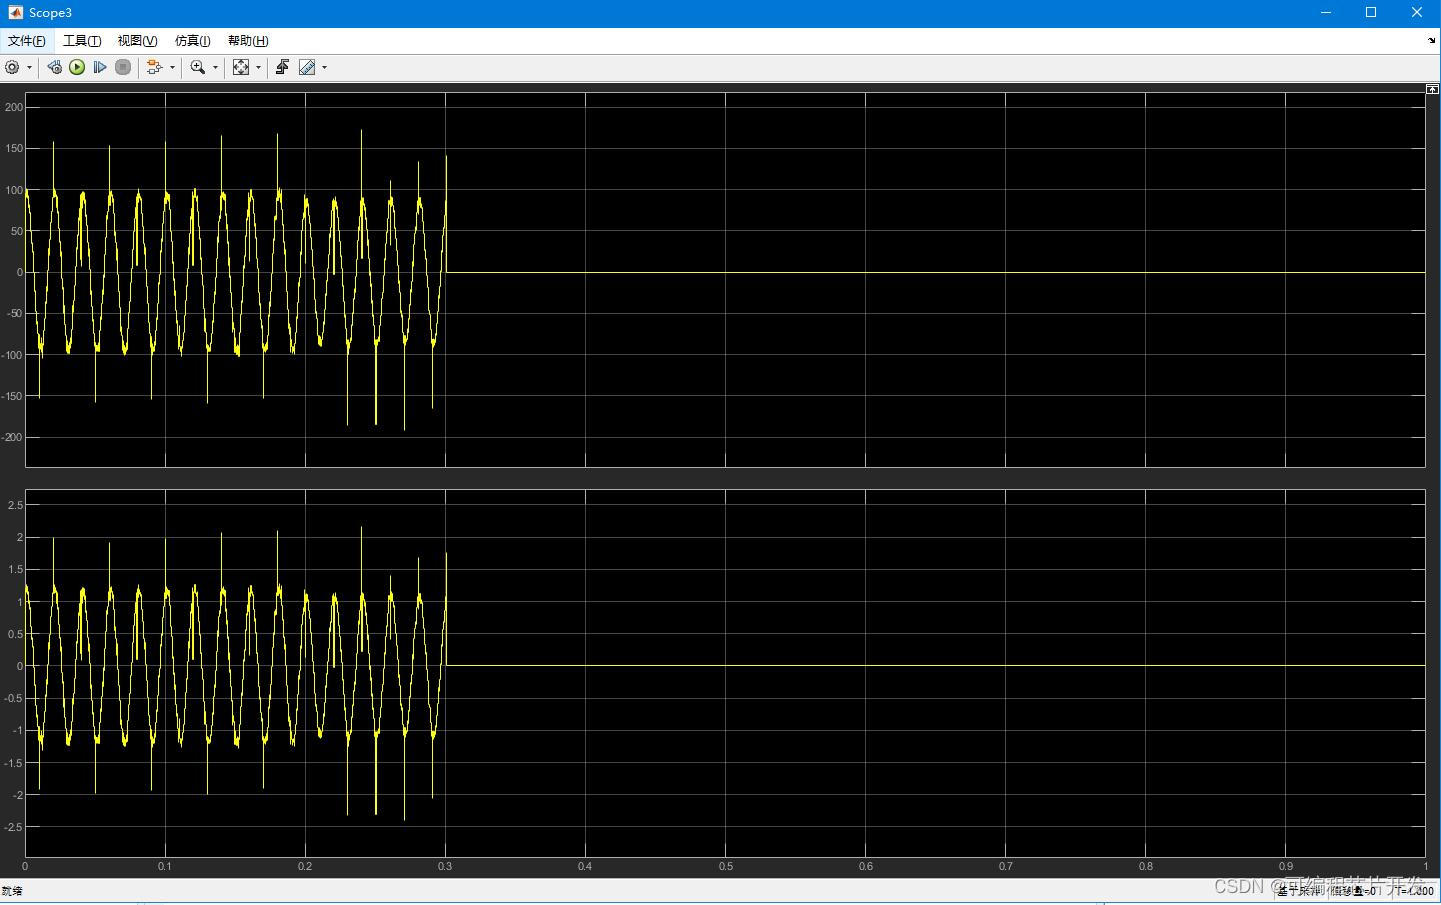Open the 视图(V) menu
Viewport: 1441px width, 905px height.
(137, 41)
